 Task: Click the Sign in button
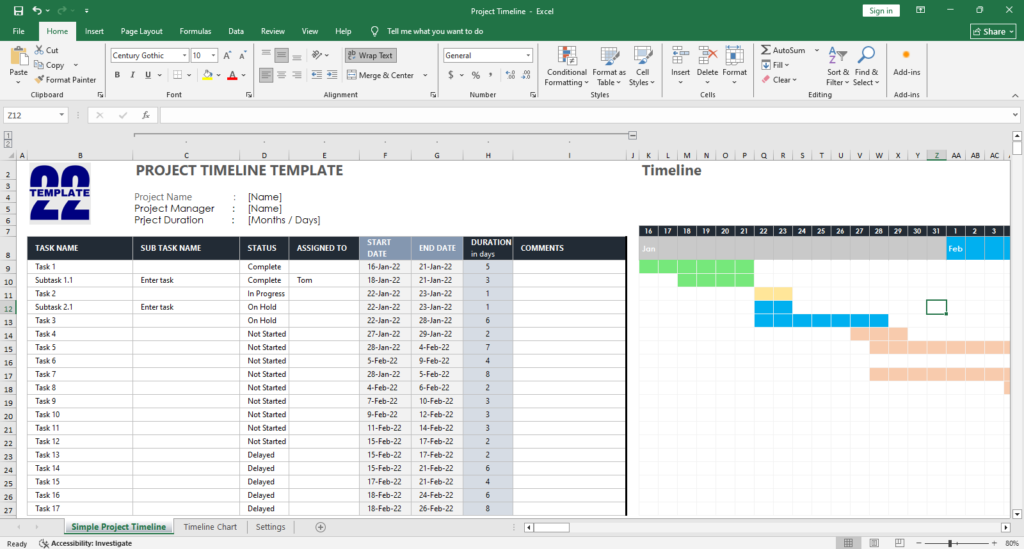click(880, 10)
